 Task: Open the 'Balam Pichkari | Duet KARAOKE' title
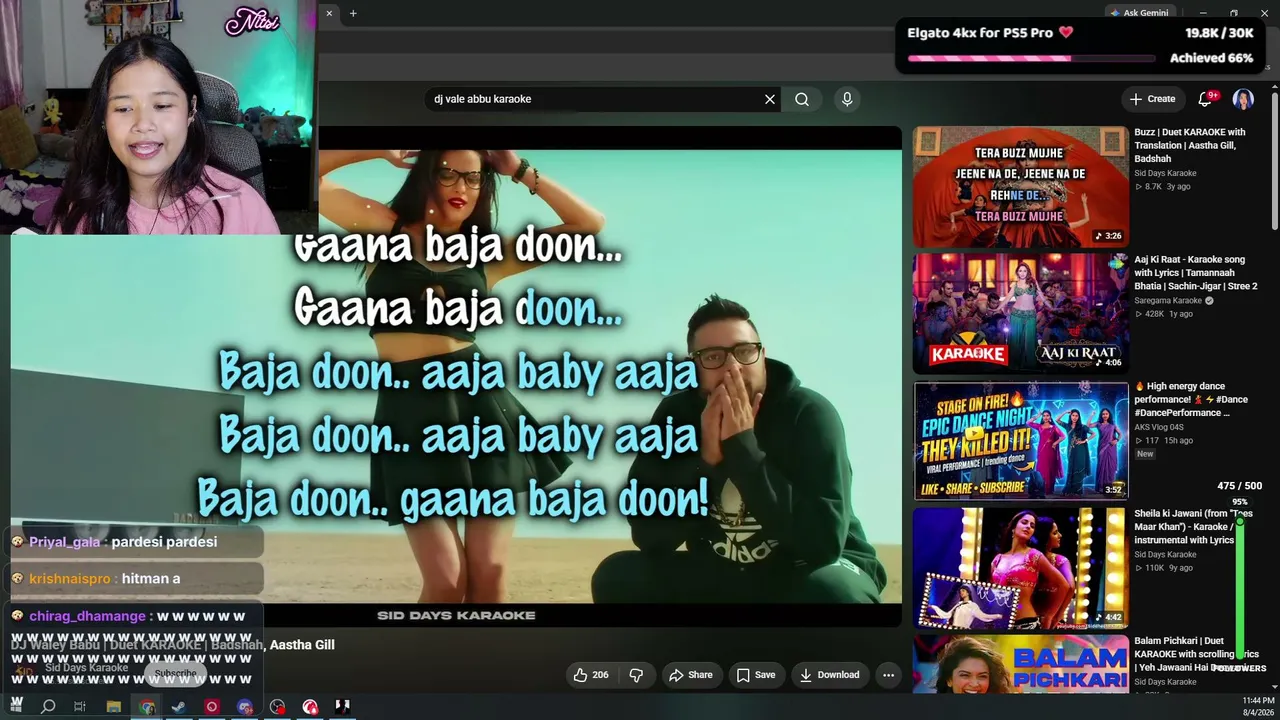pyautogui.click(x=1196, y=654)
